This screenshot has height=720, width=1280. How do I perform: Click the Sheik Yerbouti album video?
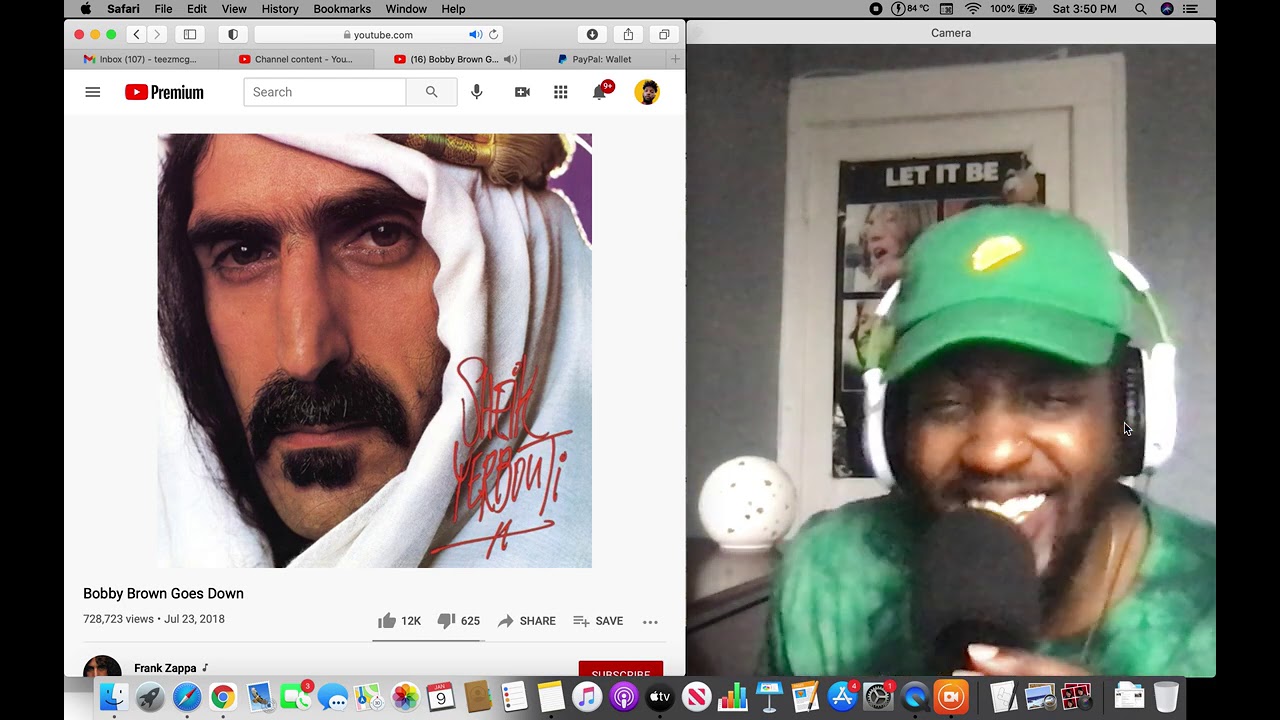pos(375,351)
